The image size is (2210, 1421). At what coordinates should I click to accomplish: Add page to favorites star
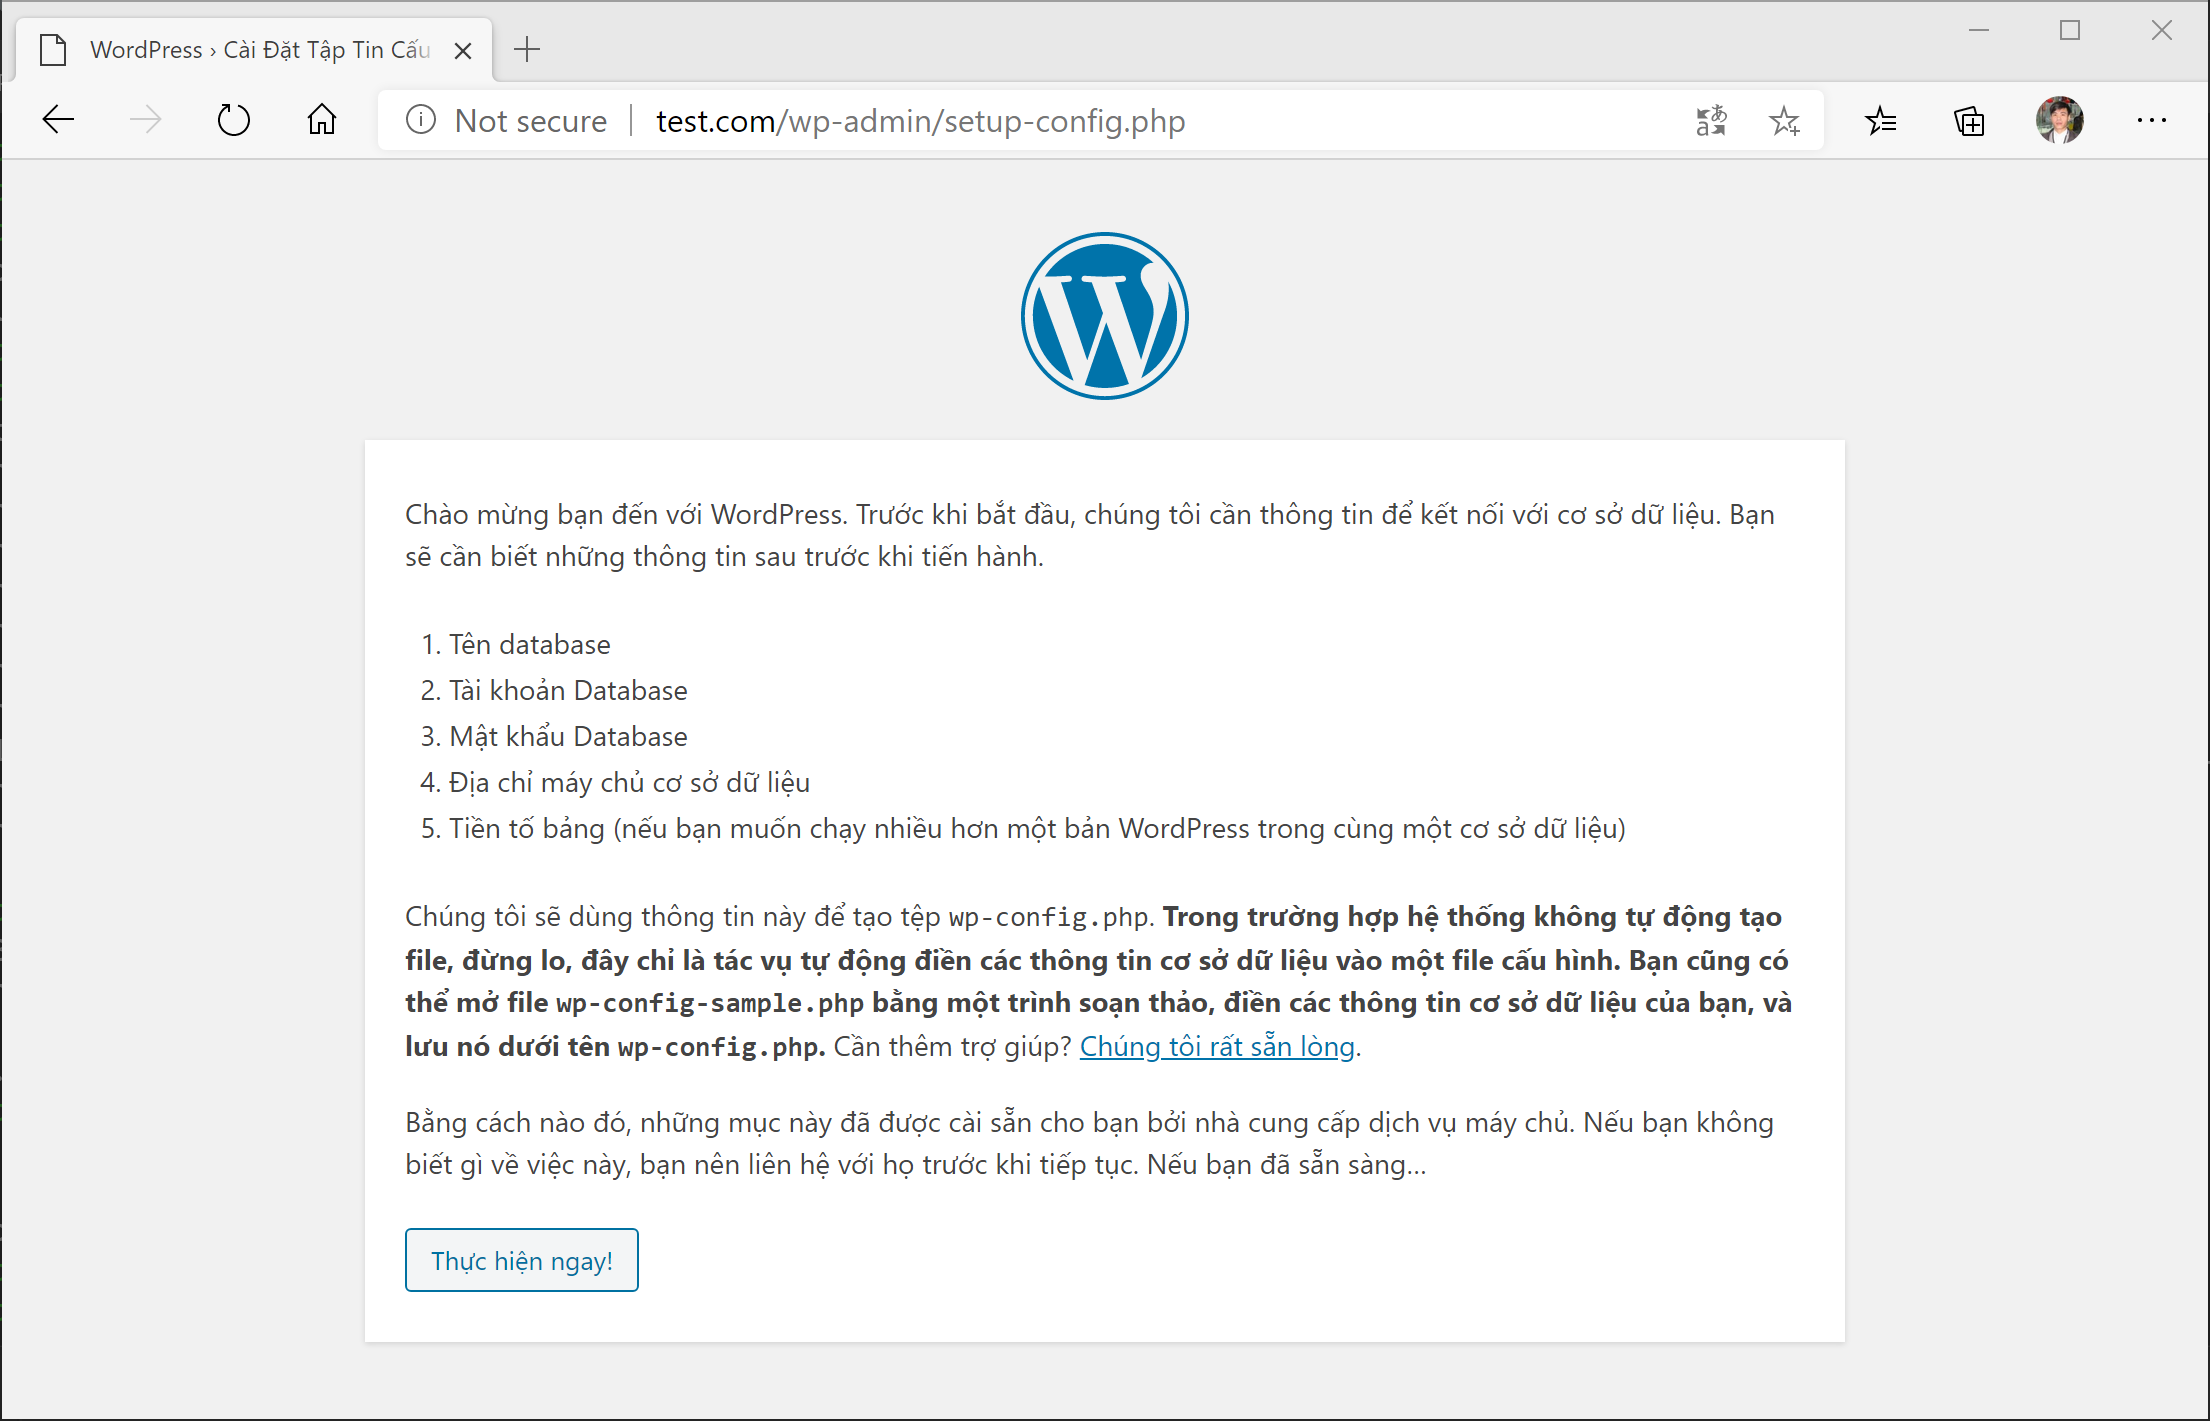1784,121
